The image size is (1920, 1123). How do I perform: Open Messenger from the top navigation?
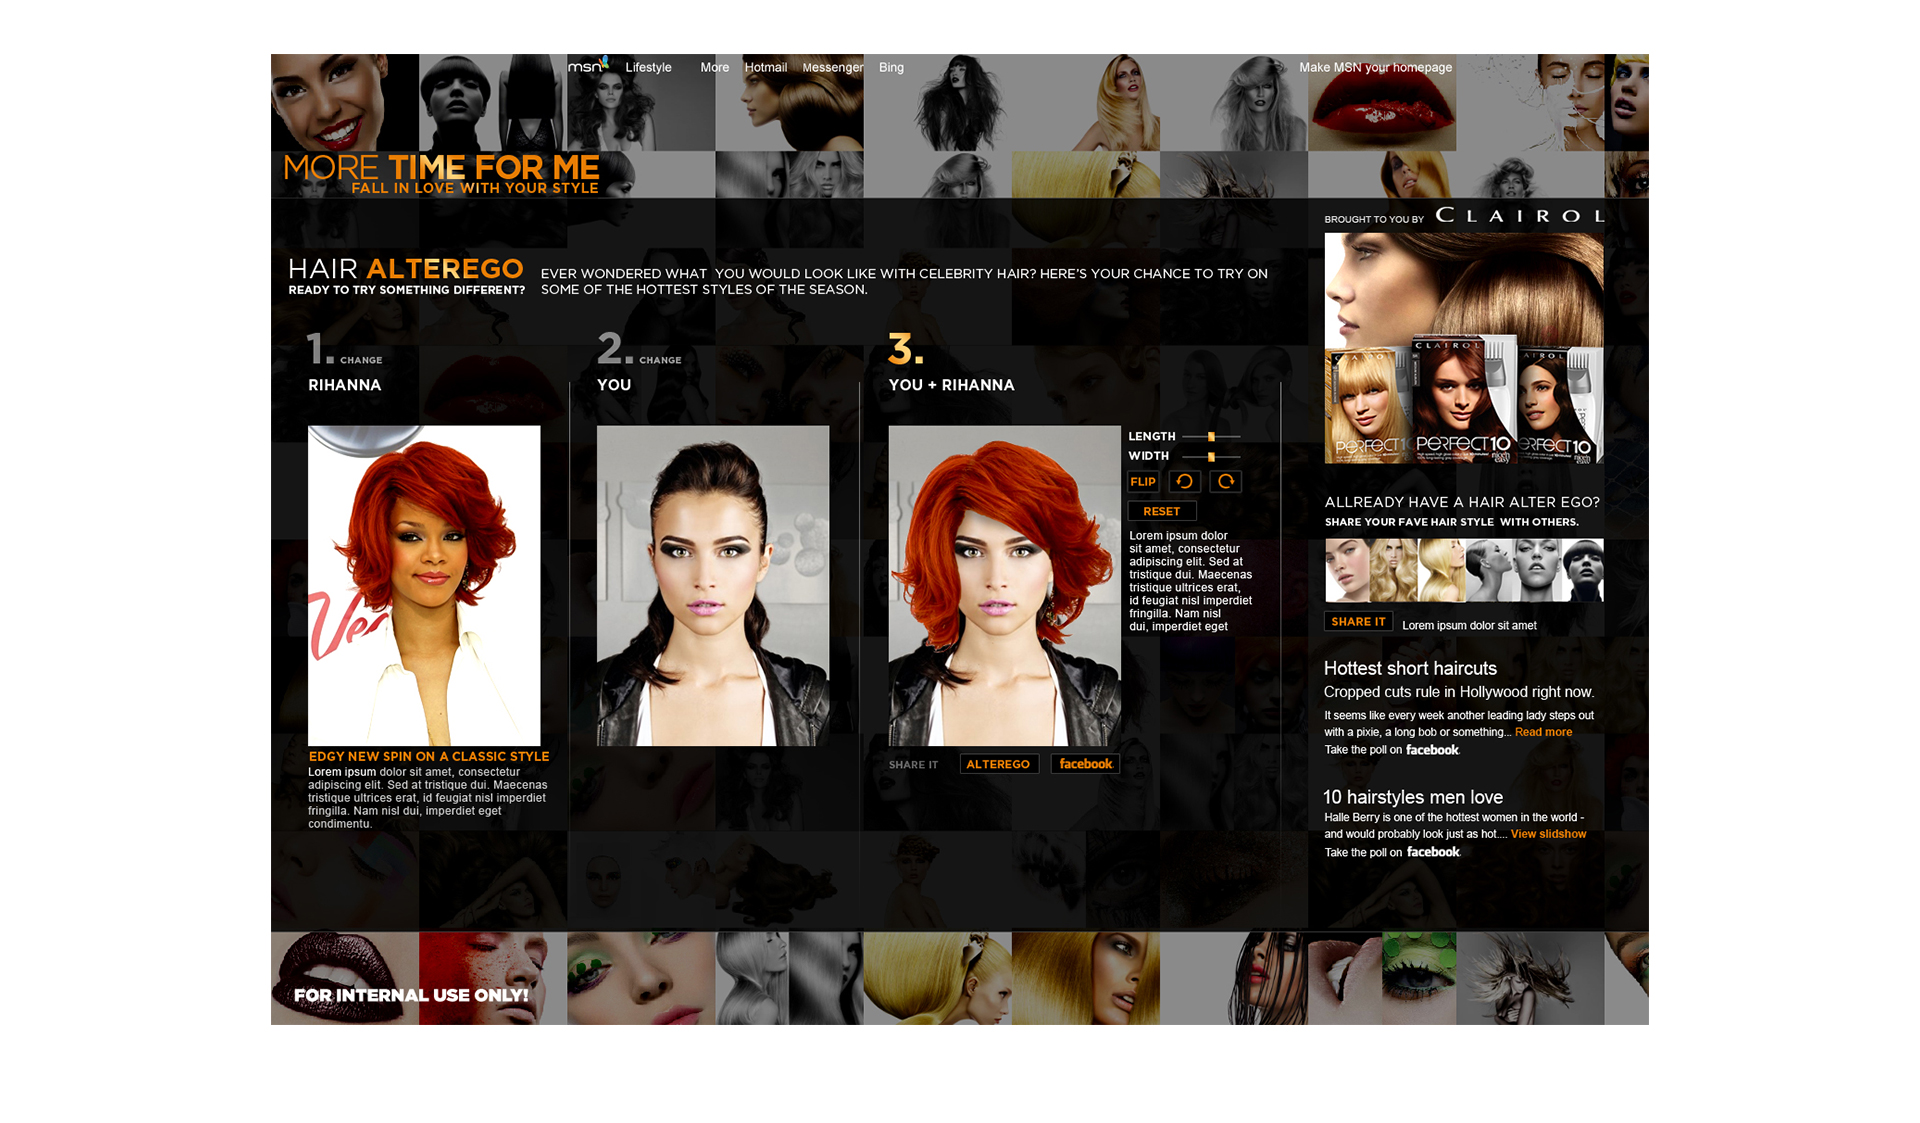(x=832, y=68)
